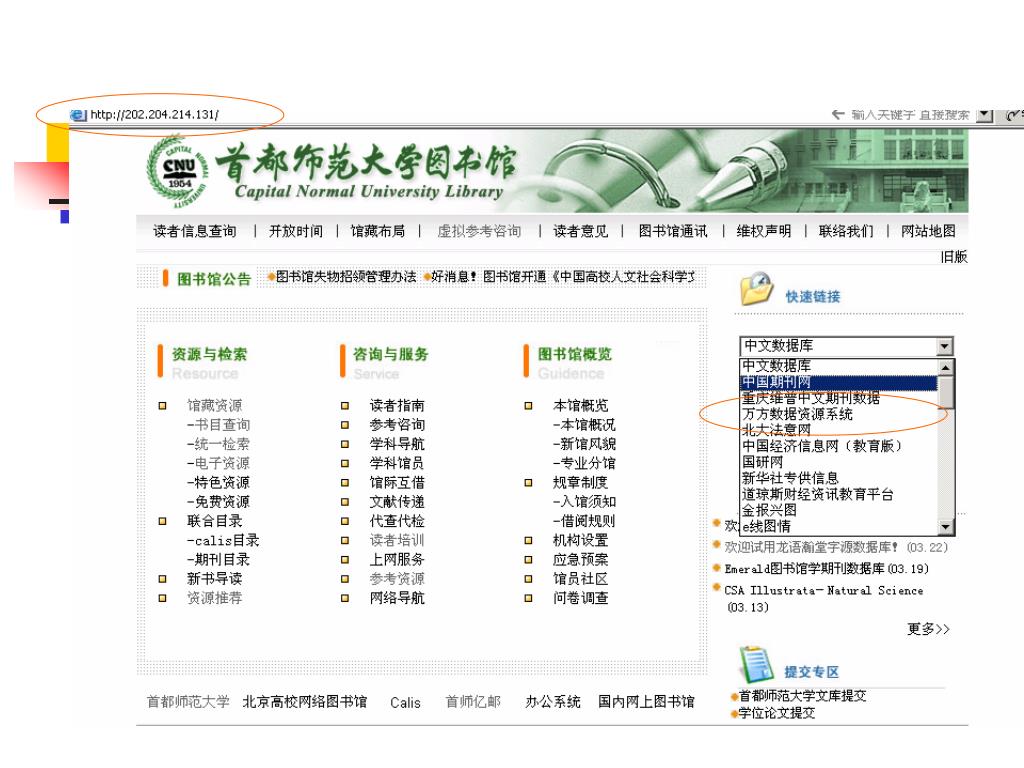This screenshot has height=768, width=1024.
Task: Open Calis footer link
Action: [x=406, y=703]
